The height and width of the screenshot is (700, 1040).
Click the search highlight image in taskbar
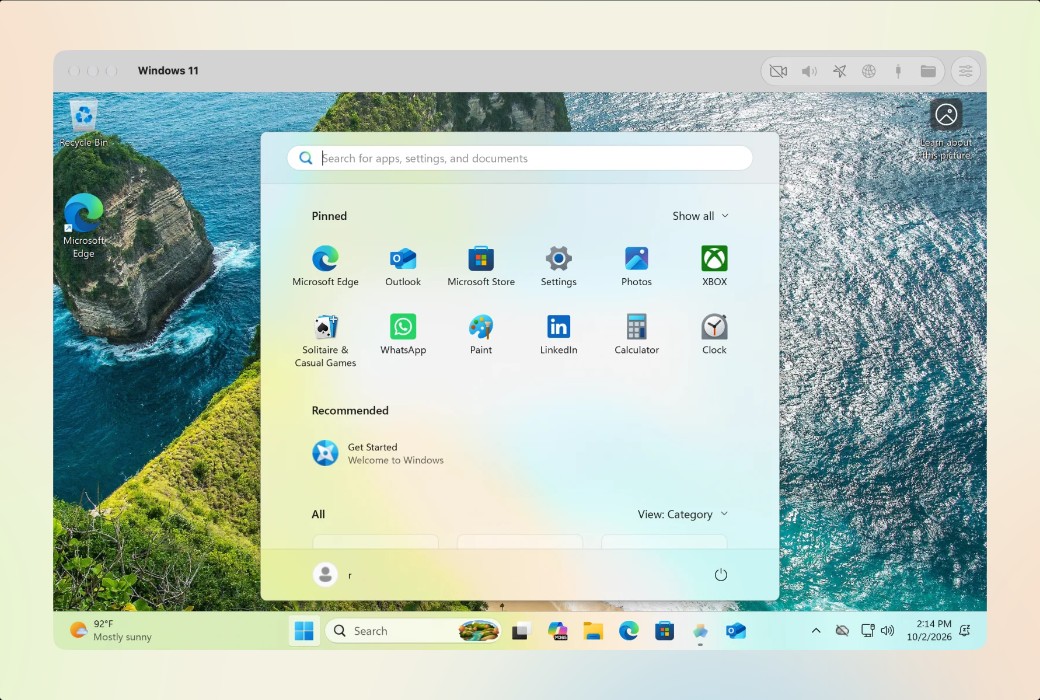pos(479,630)
